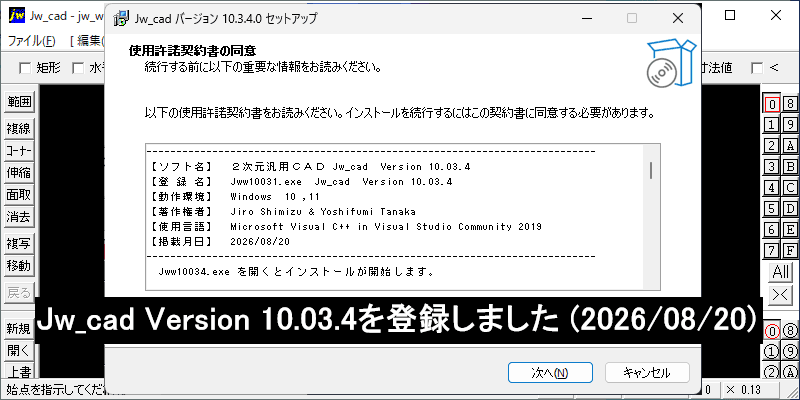800x400 pixels.
Task: Select layer 2 square button
Action: click(x=772, y=145)
